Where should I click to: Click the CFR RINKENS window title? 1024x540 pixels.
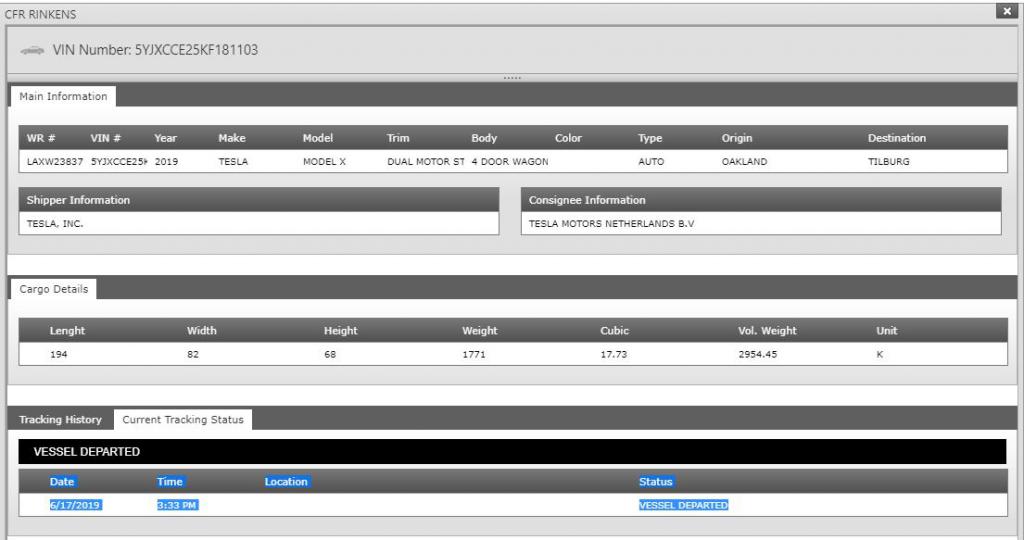pyautogui.click(x=40, y=14)
